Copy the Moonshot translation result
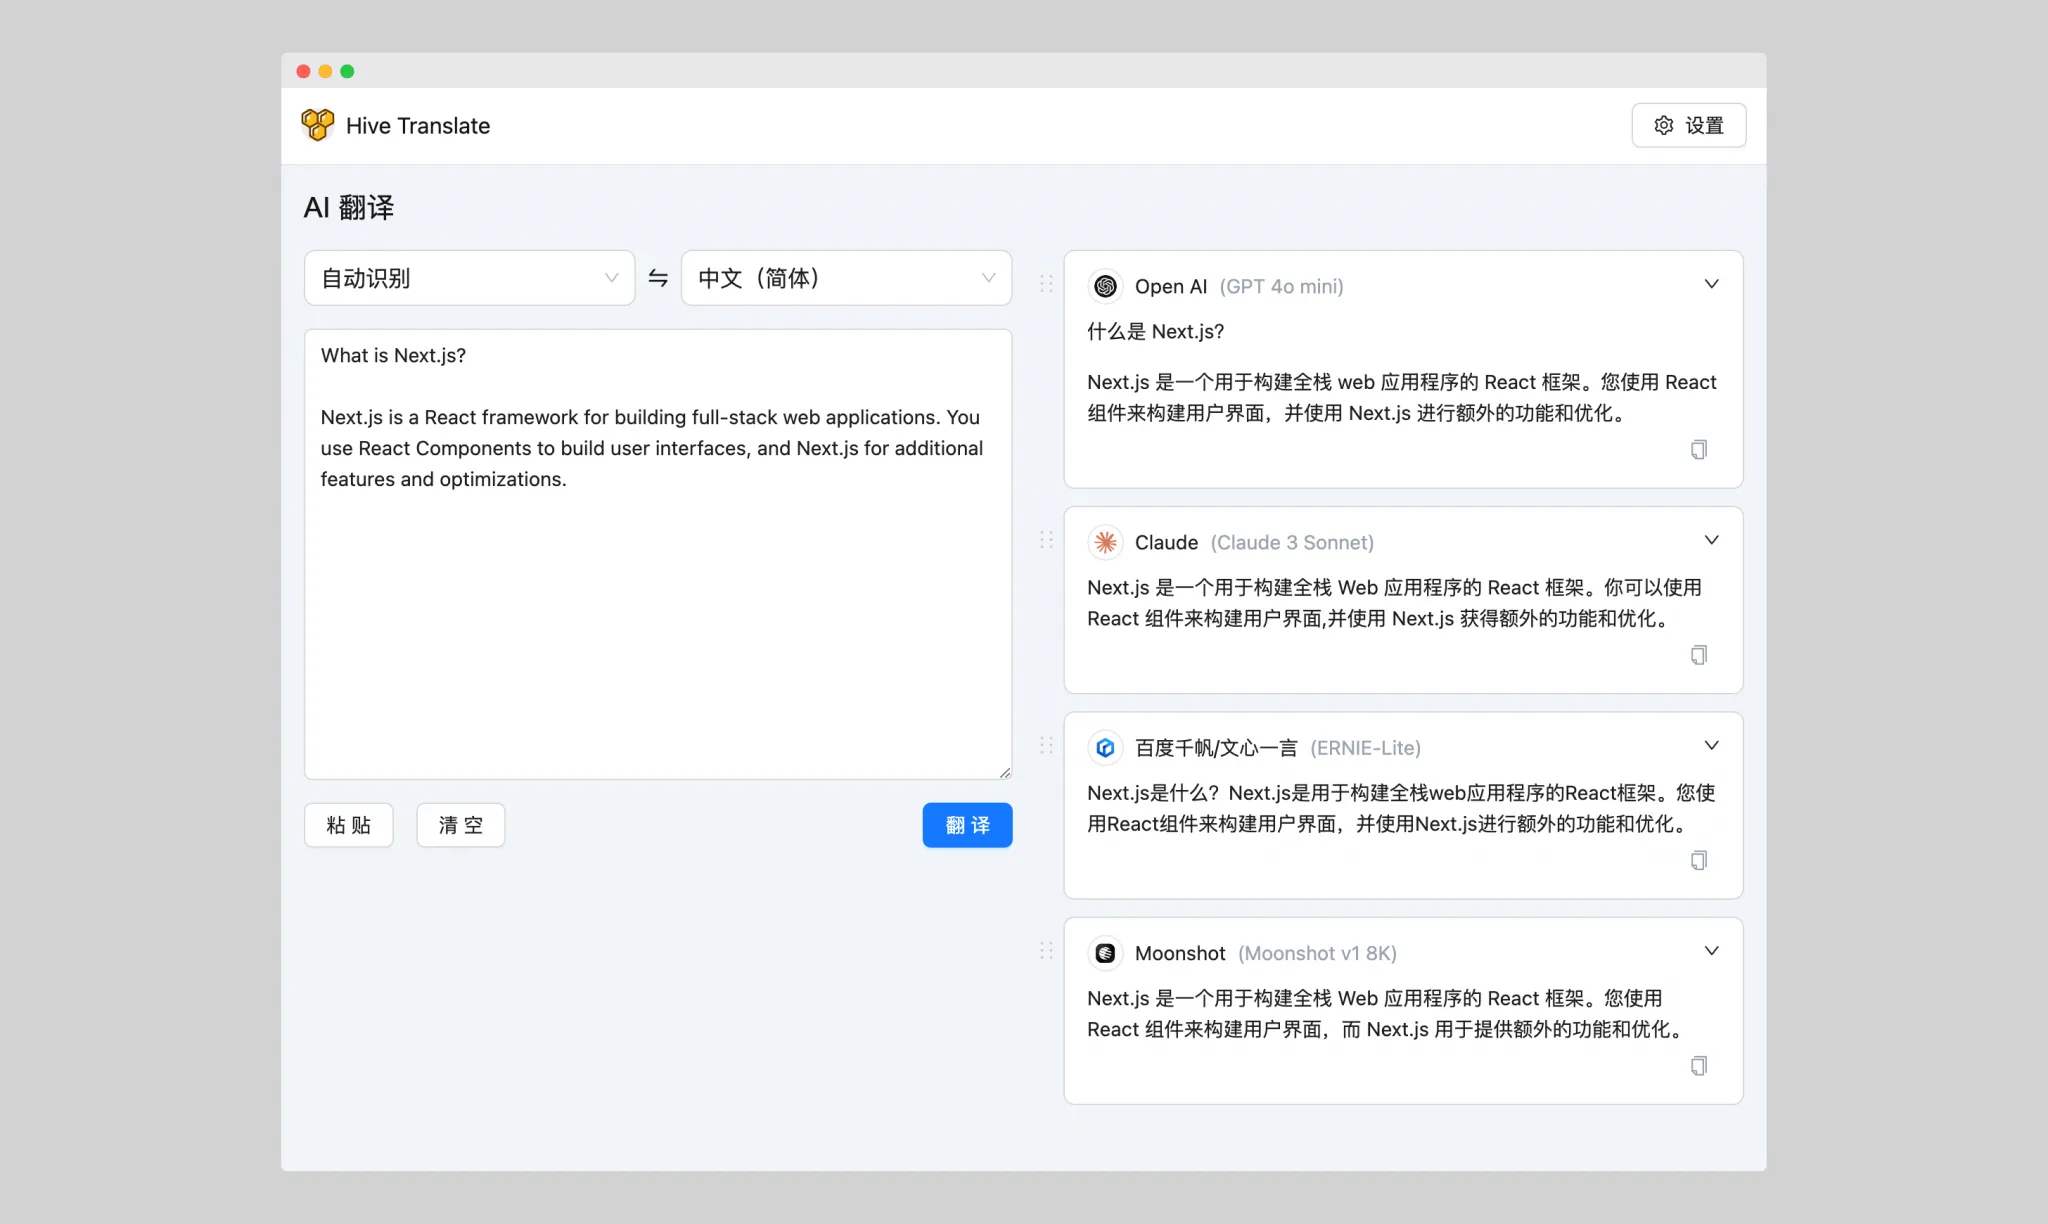This screenshot has height=1224, width=2048. click(x=1698, y=1066)
